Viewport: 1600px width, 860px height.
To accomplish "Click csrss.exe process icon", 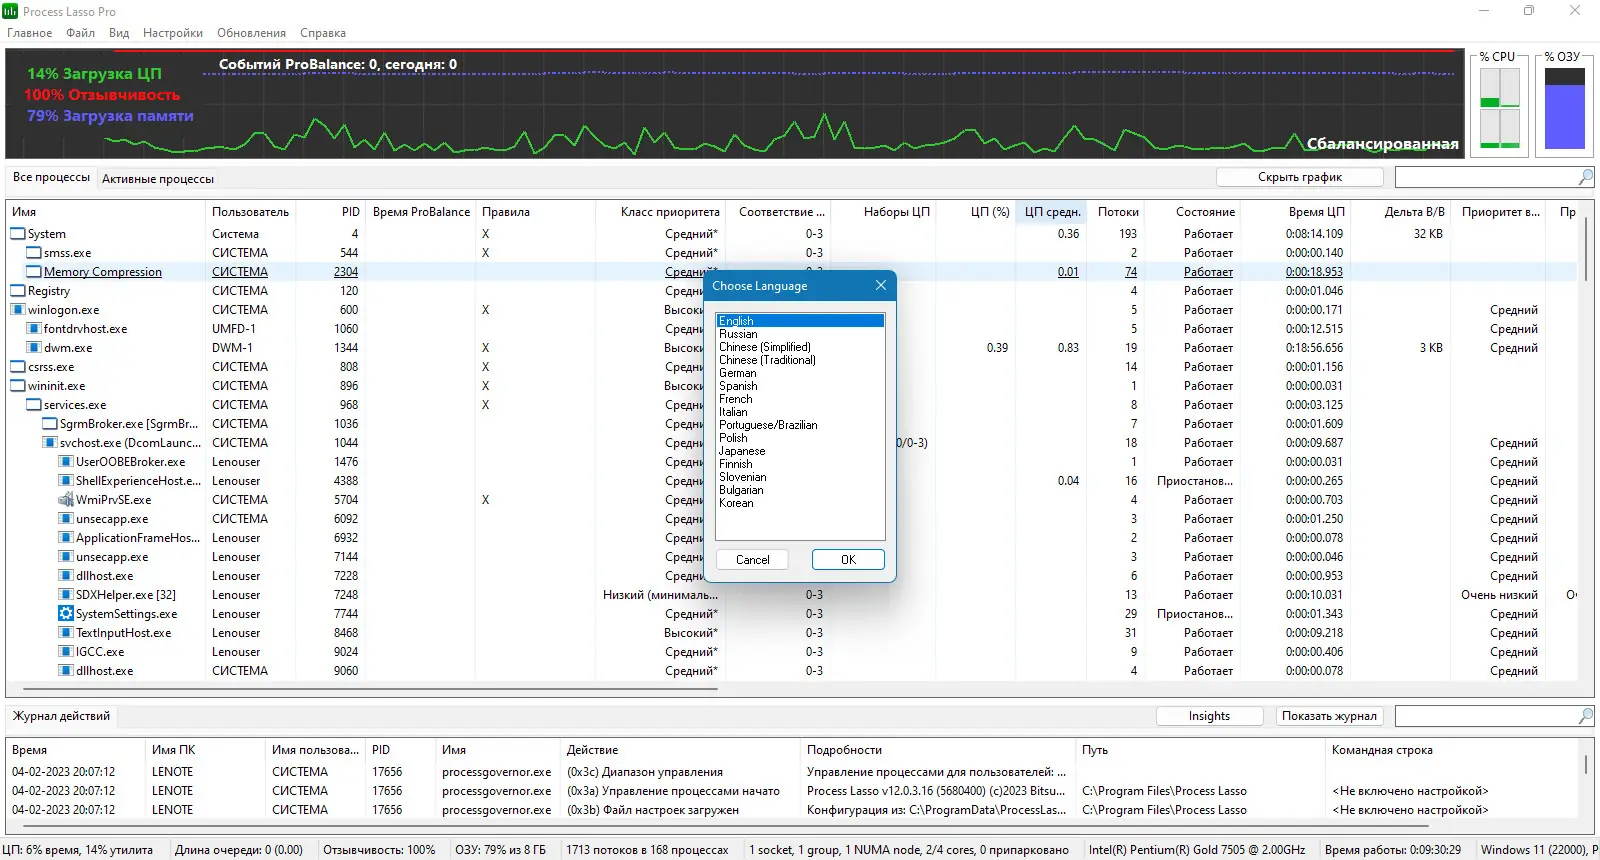I will click(18, 367).
